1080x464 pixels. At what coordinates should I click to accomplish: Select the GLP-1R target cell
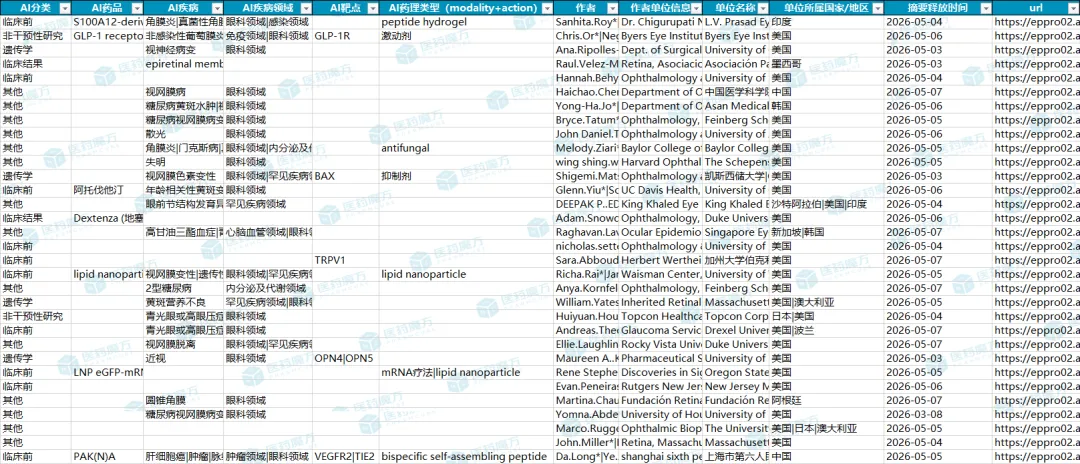pyautogui.click(x=346, y=36)
